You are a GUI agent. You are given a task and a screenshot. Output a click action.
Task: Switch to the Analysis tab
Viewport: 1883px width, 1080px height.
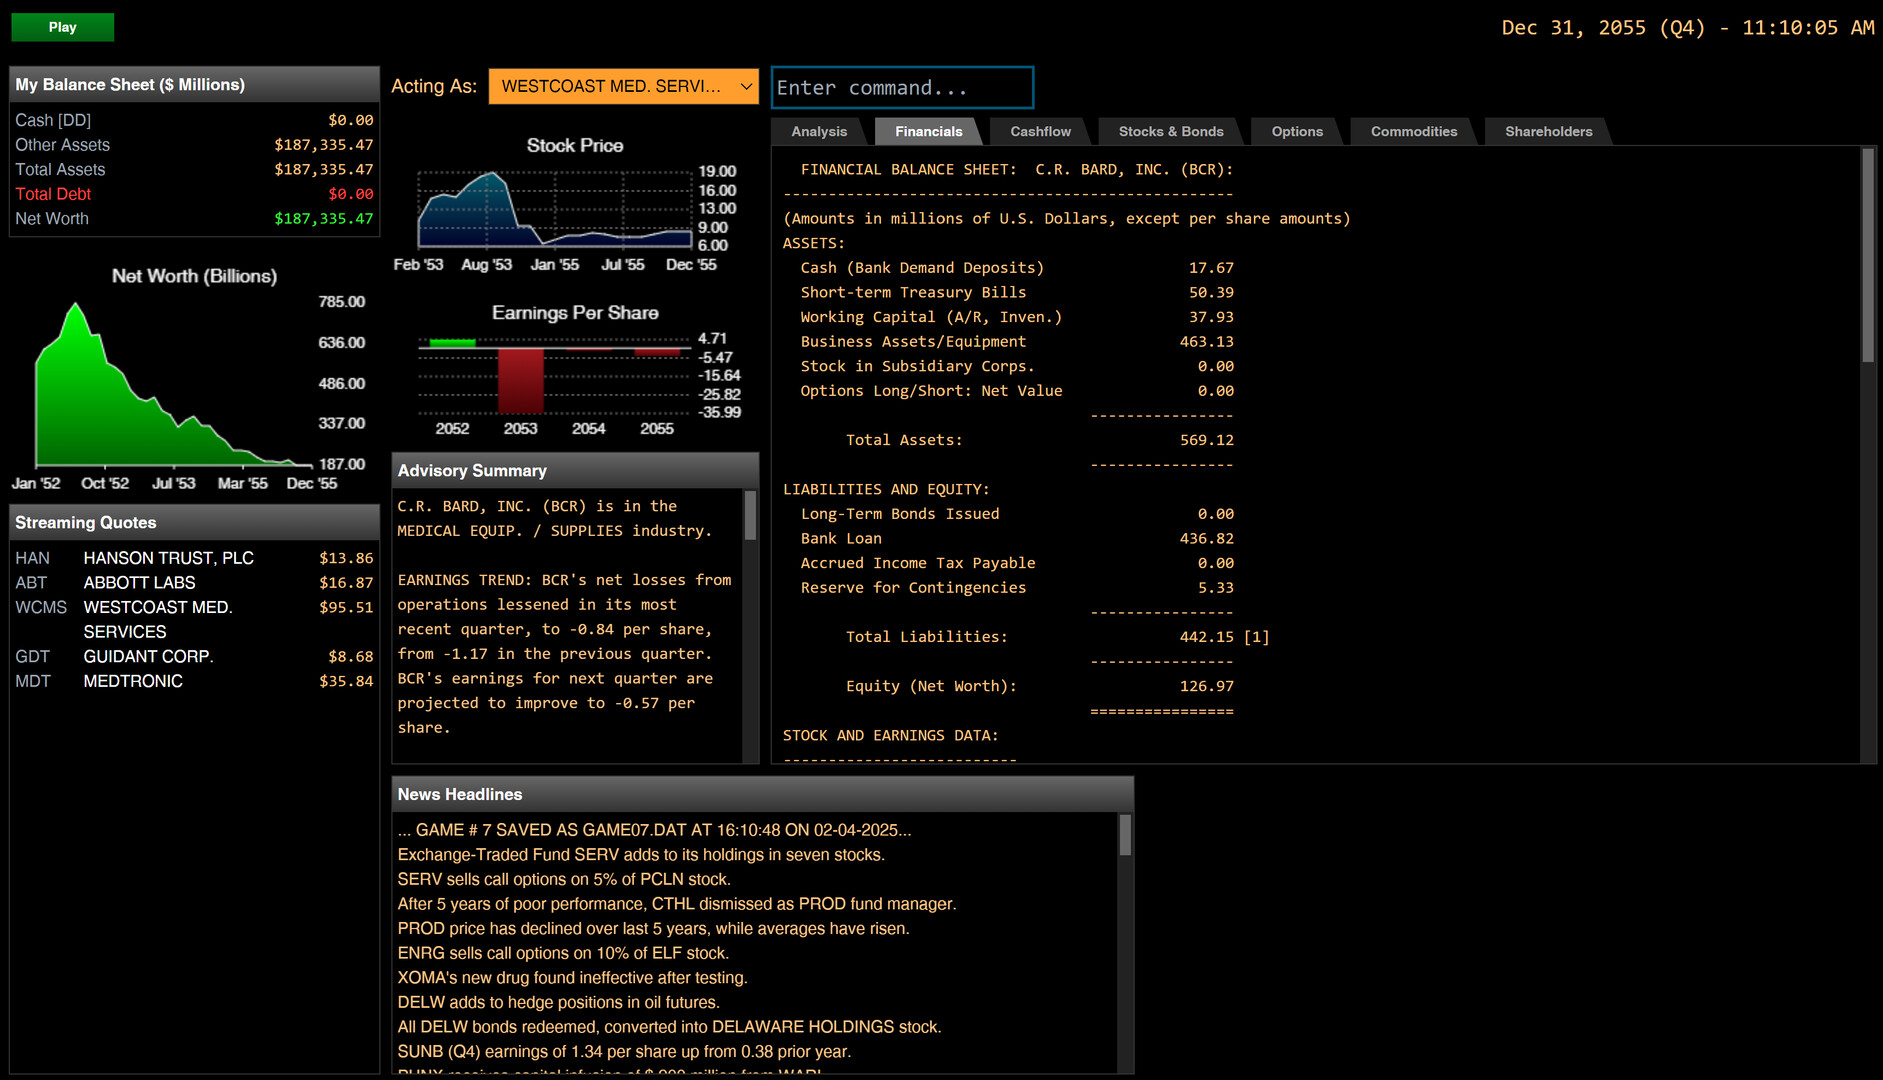click(x=819, y=132)
